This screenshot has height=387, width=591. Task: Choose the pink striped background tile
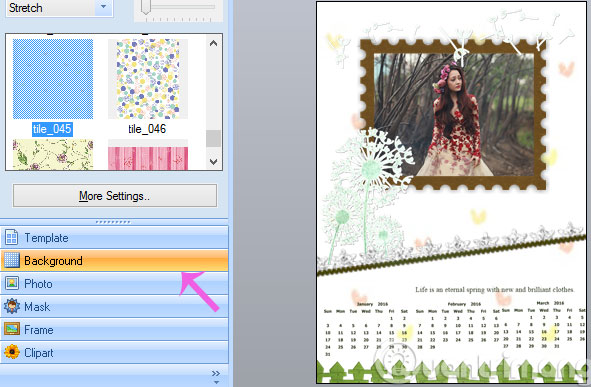click(x=148, y=155)
